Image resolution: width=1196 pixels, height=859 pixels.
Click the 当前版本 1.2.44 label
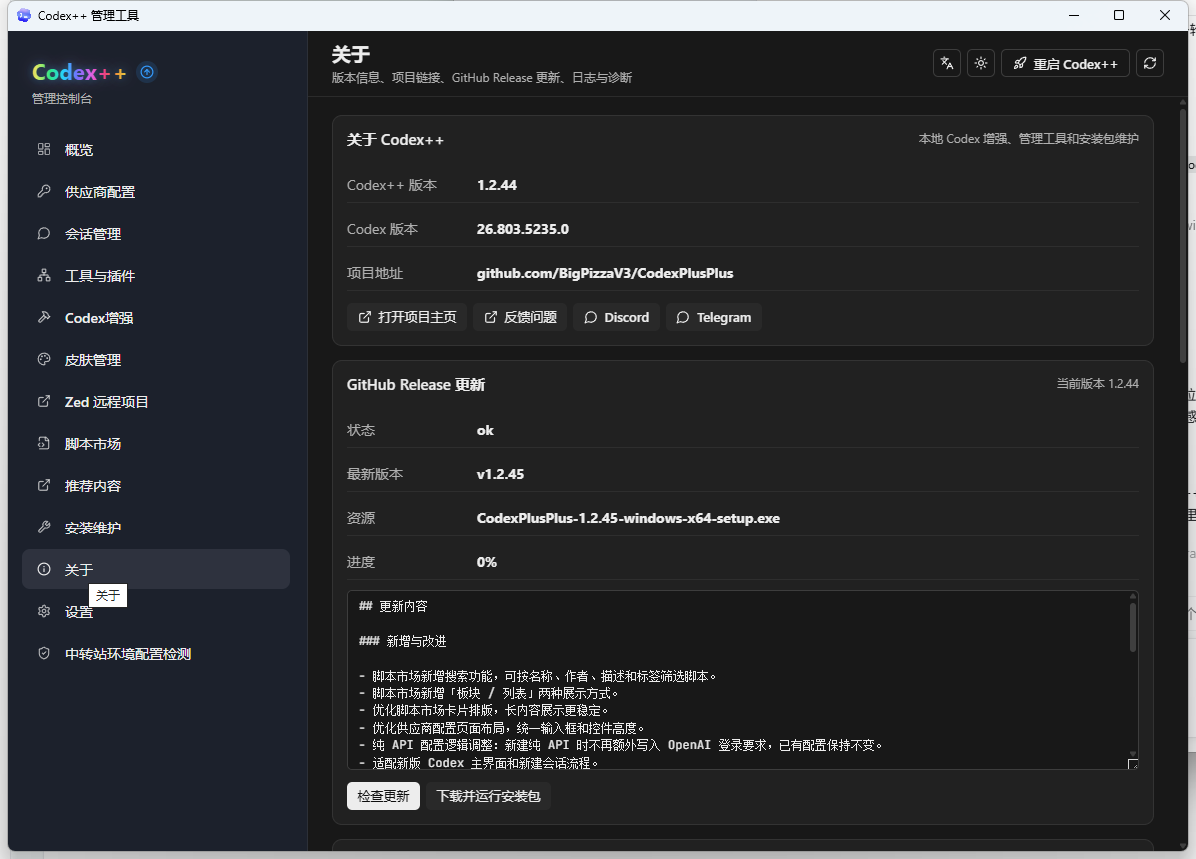tap(1097, 384)
